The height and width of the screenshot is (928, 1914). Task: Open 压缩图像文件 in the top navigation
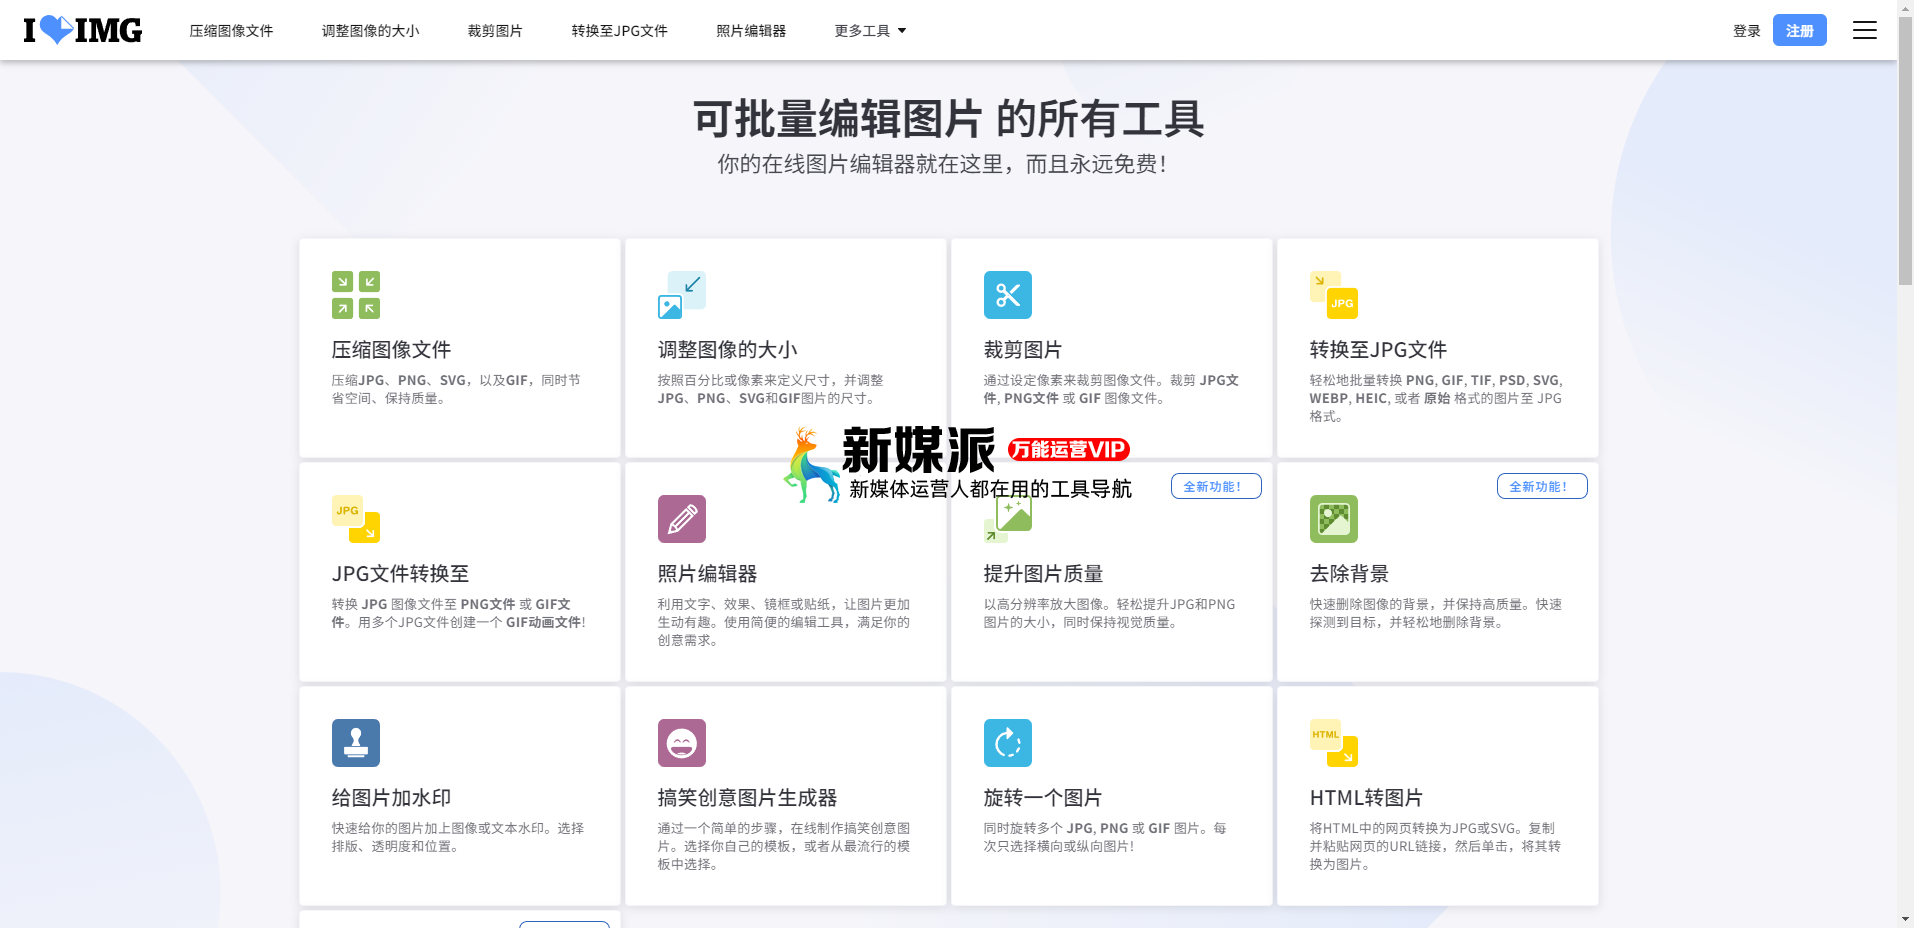231,31
